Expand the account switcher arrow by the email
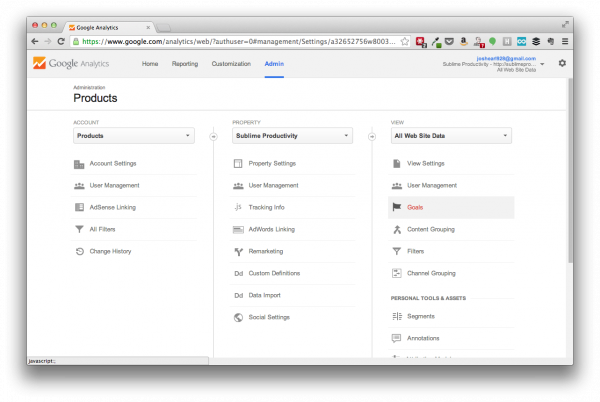The width and height of the screenshot is (600, 402). (542, 64)
